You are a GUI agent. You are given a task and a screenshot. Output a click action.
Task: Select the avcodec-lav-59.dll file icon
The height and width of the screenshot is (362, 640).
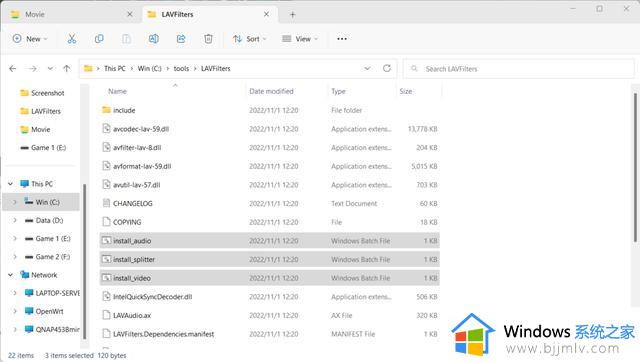tap(106, 129)
